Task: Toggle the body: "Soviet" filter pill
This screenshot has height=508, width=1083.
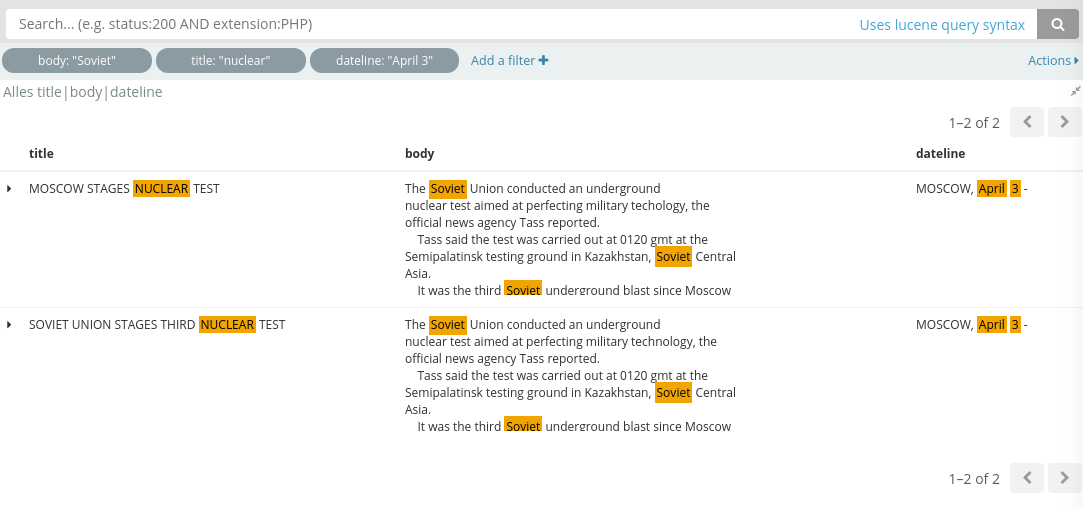Action: pyautogui.click(x=77, y=60)
